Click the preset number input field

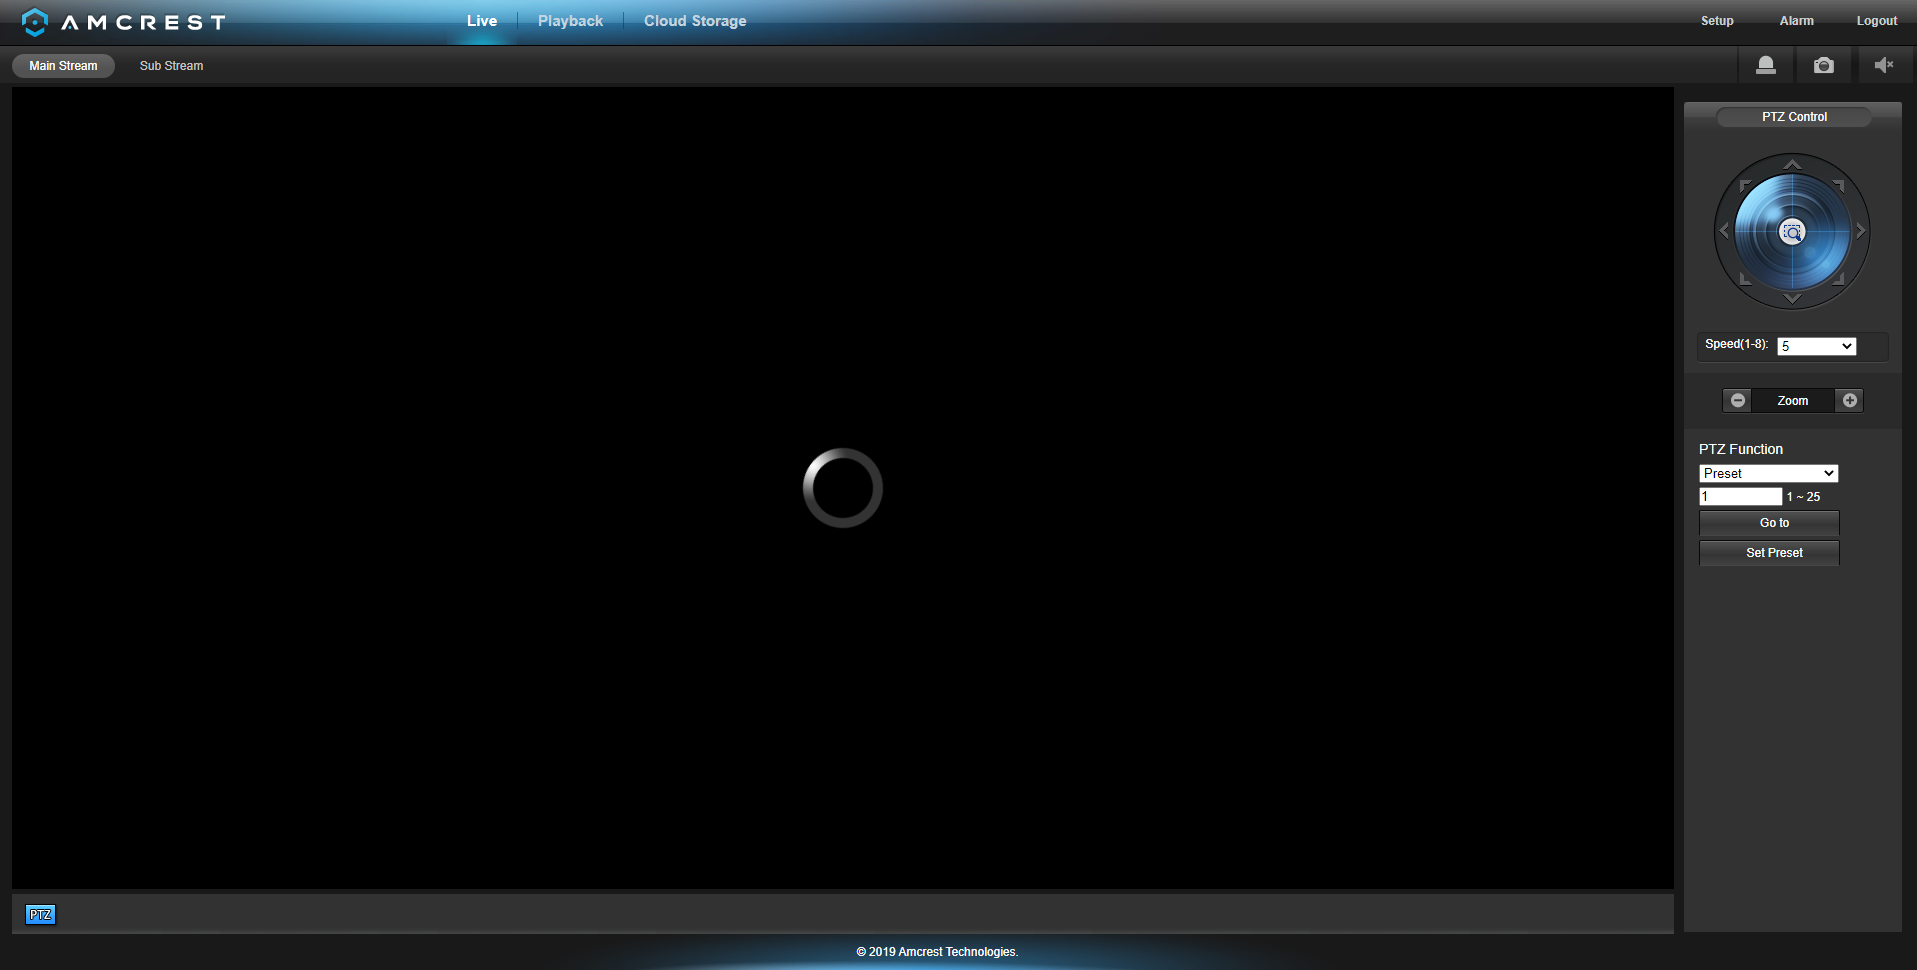pos(1740,496)
